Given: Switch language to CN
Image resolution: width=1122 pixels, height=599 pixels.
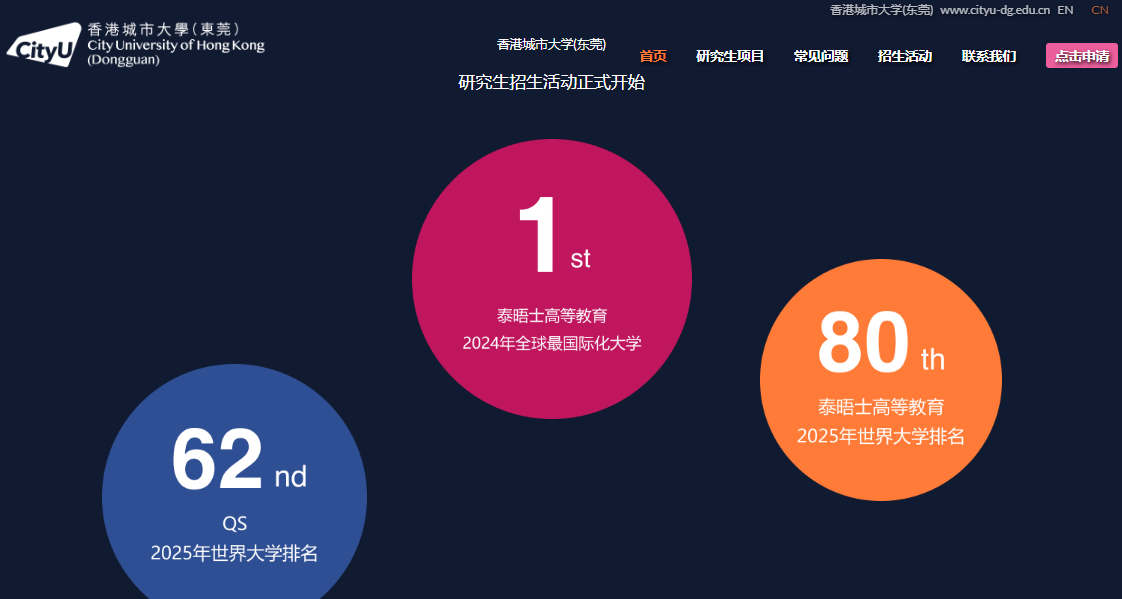Looking at the screenshot, I should pyautogui.click(x=1100, y=10).
